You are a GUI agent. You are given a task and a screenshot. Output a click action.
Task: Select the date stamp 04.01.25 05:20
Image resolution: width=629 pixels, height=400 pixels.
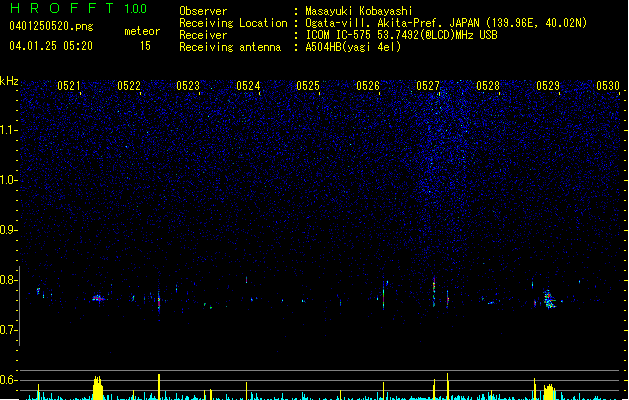(x=51, y=46)
